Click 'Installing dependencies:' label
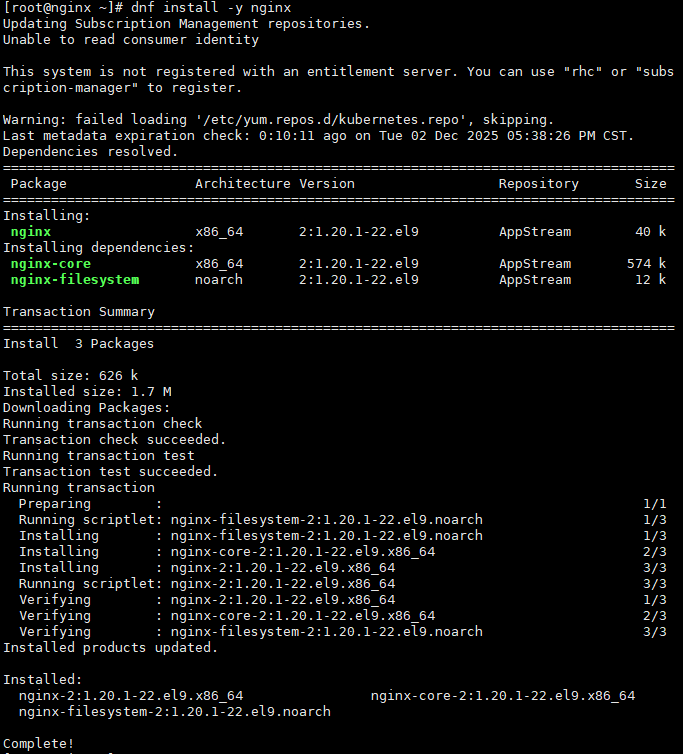 (99, 248)
